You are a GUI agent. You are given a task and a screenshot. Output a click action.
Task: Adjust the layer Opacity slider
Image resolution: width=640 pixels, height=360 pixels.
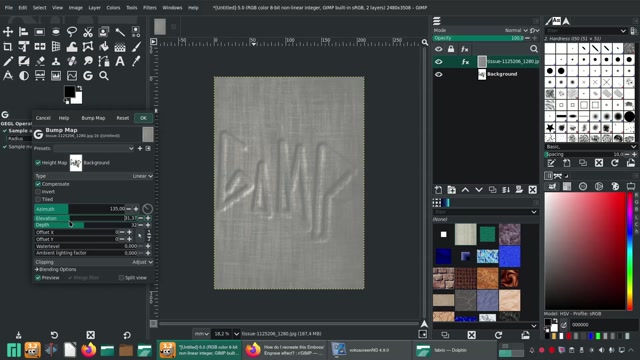click(479, 38)
